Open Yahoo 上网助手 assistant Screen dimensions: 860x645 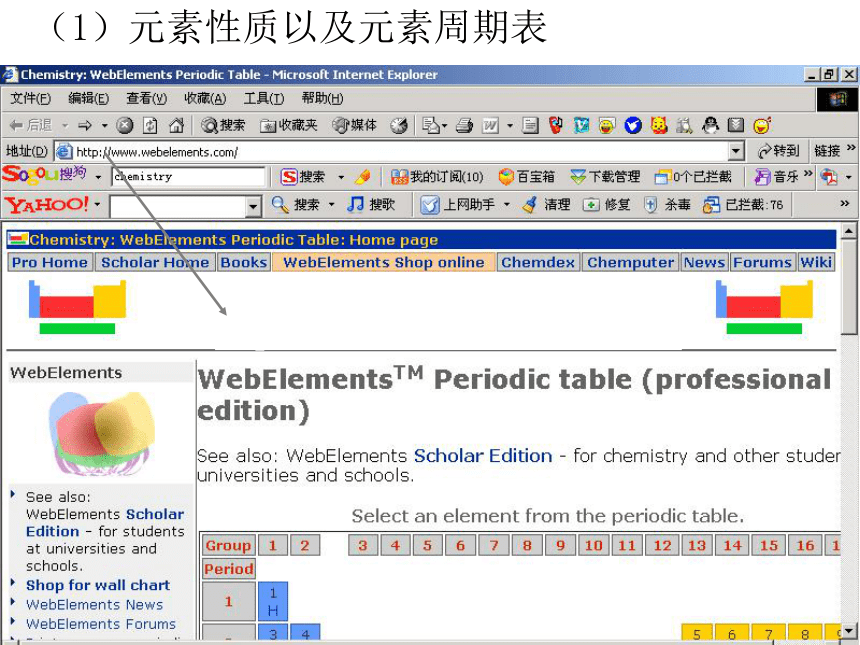coord(458,205)
